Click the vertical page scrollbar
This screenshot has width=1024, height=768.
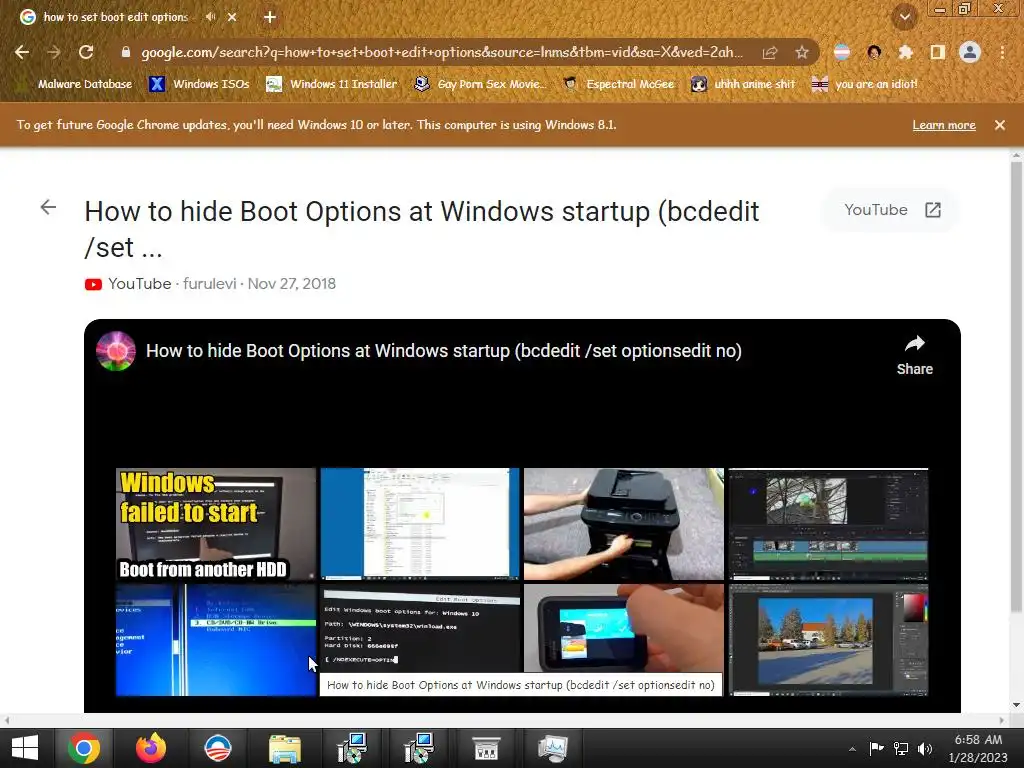[x=1016, y=386]
